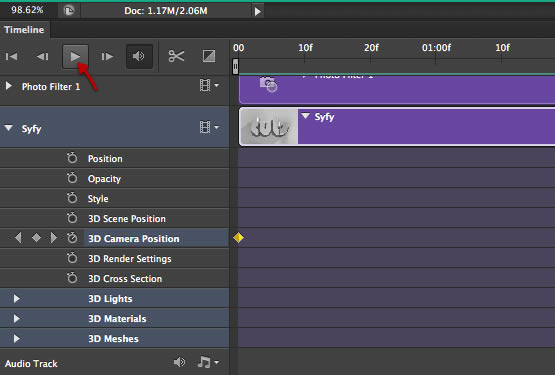Select the 3D Lights label
The height and width of the screenshot is (375, 555).
pos(110,299)
